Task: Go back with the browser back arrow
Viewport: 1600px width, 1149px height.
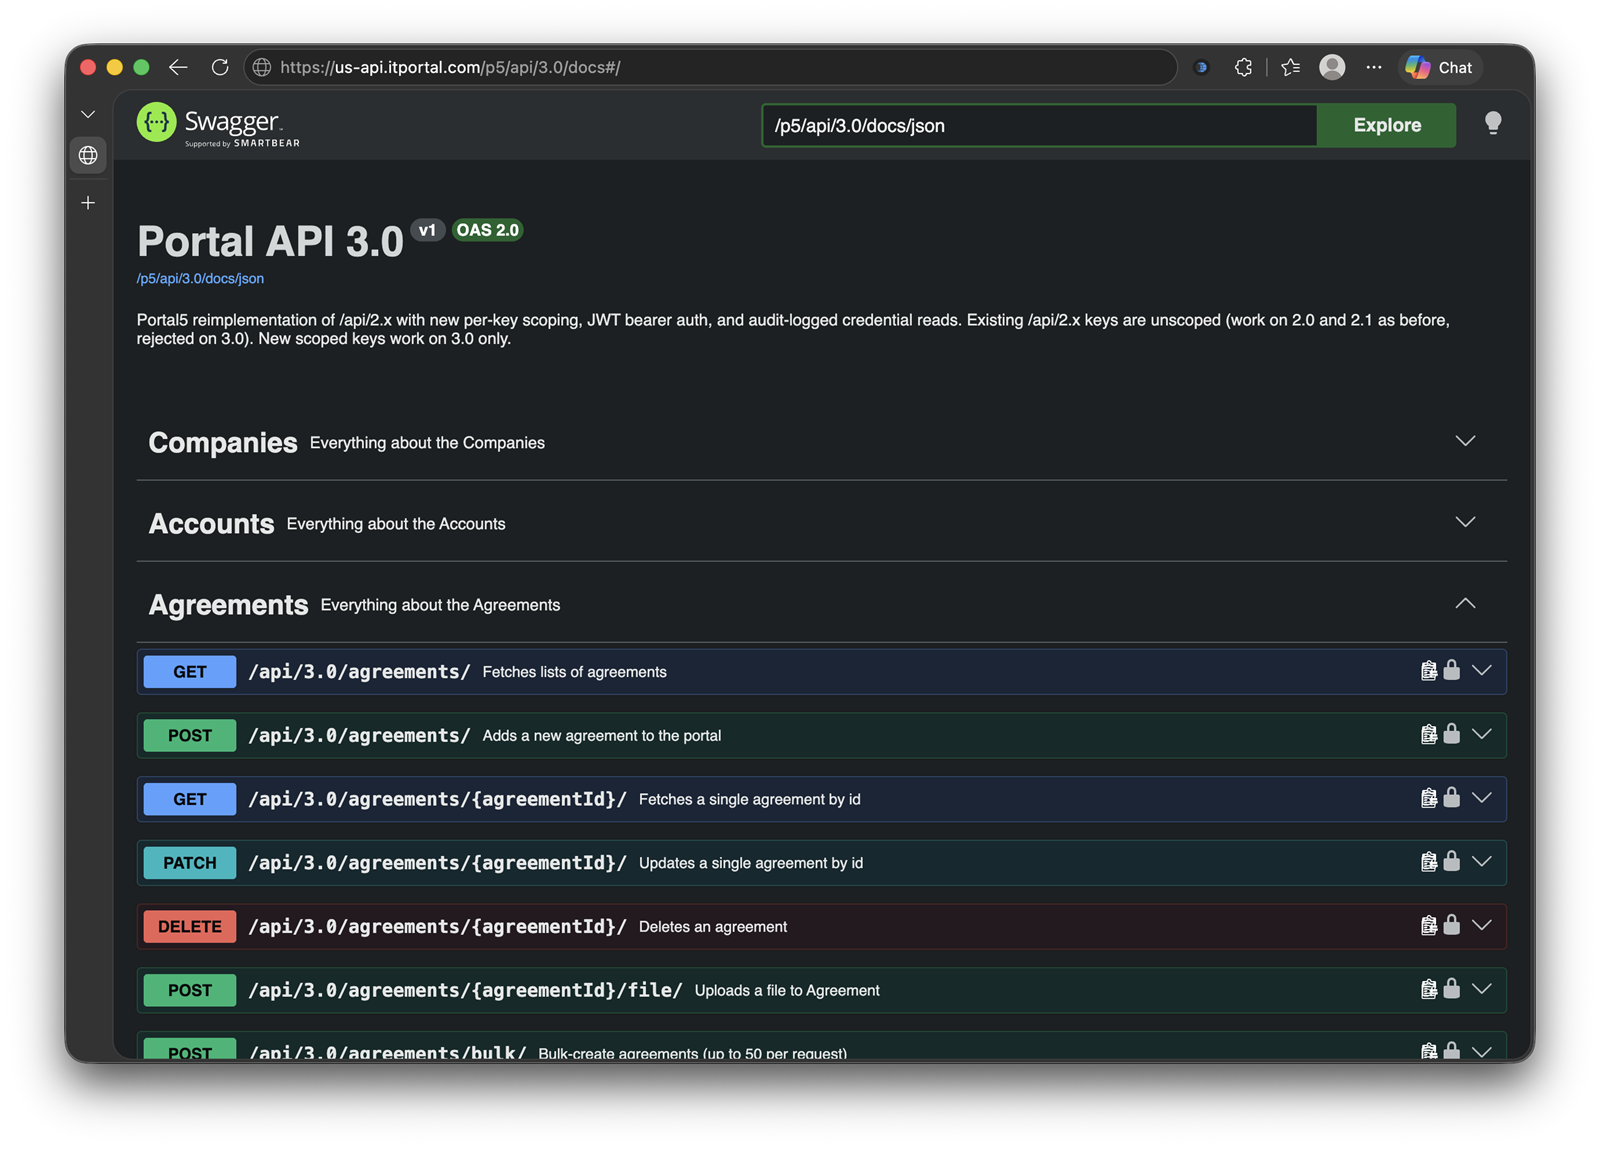Action: coord(178,67)
